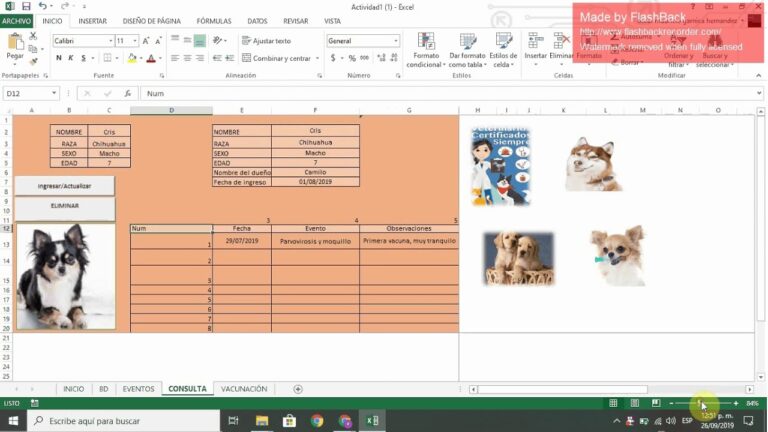Click the fill color bucket icon
Viewport: 768px width, 432px height.
point(131,58)
